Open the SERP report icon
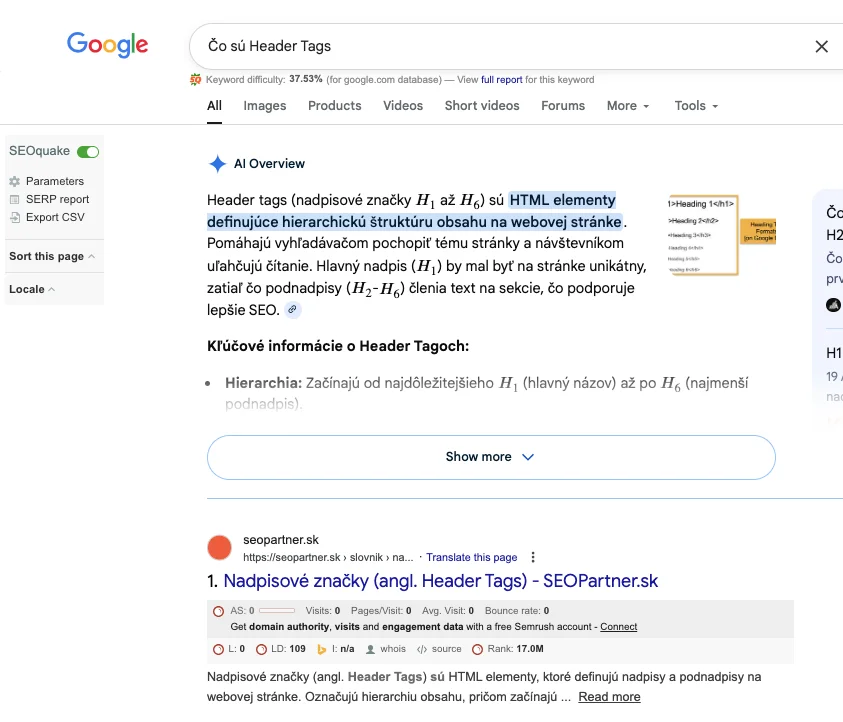843x722 pixels. (14, 200)
